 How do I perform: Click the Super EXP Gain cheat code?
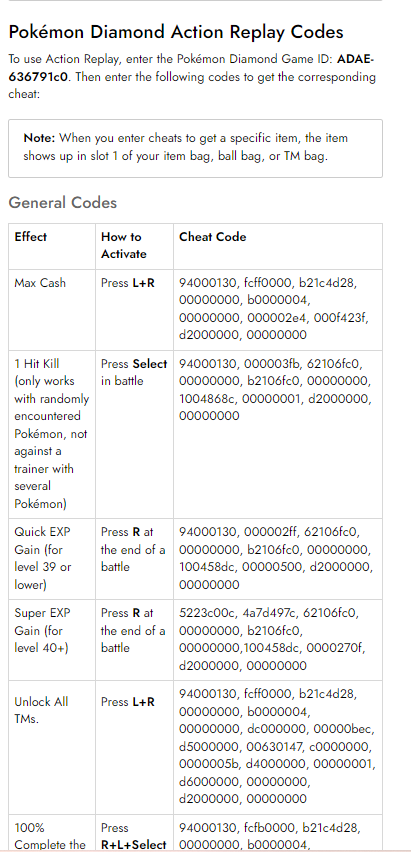[272, 639]
